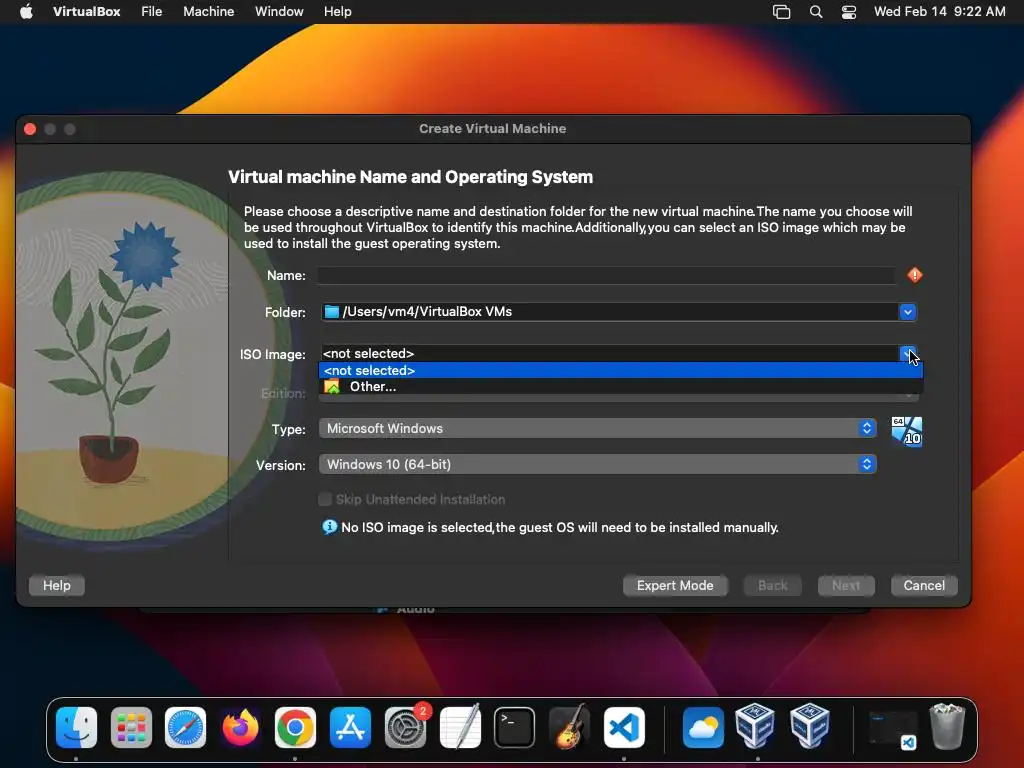Launch Firefox from the dock

240,727
